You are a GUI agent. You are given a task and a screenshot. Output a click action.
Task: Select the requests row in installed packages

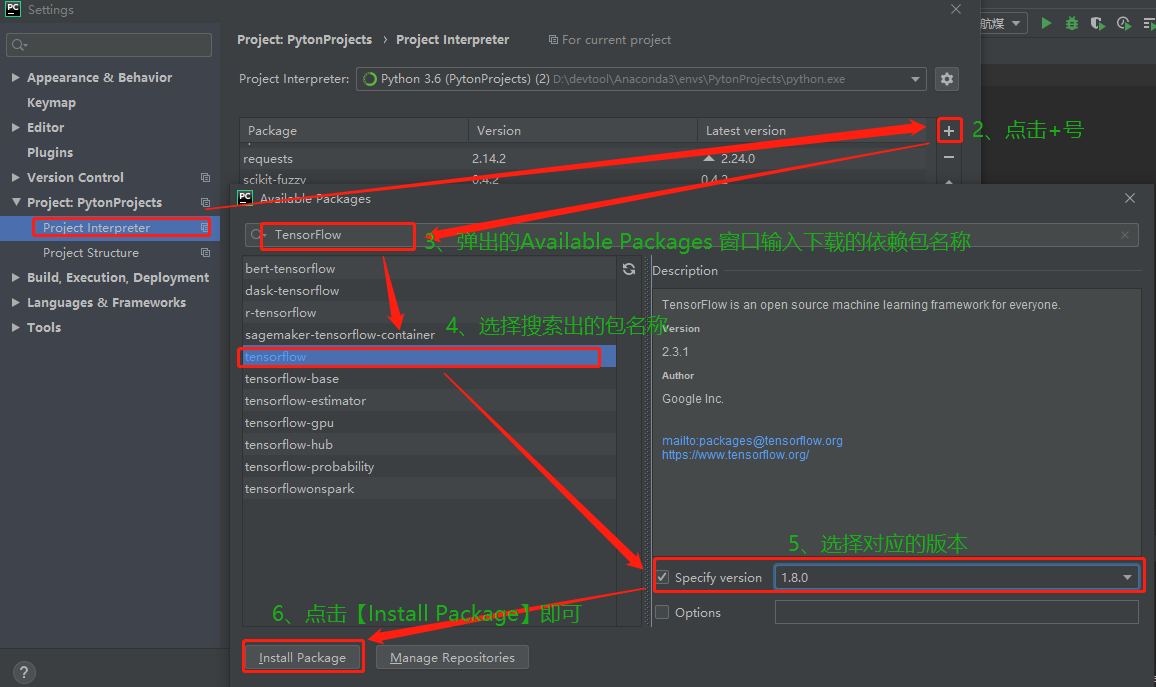[x=583, y=159]
